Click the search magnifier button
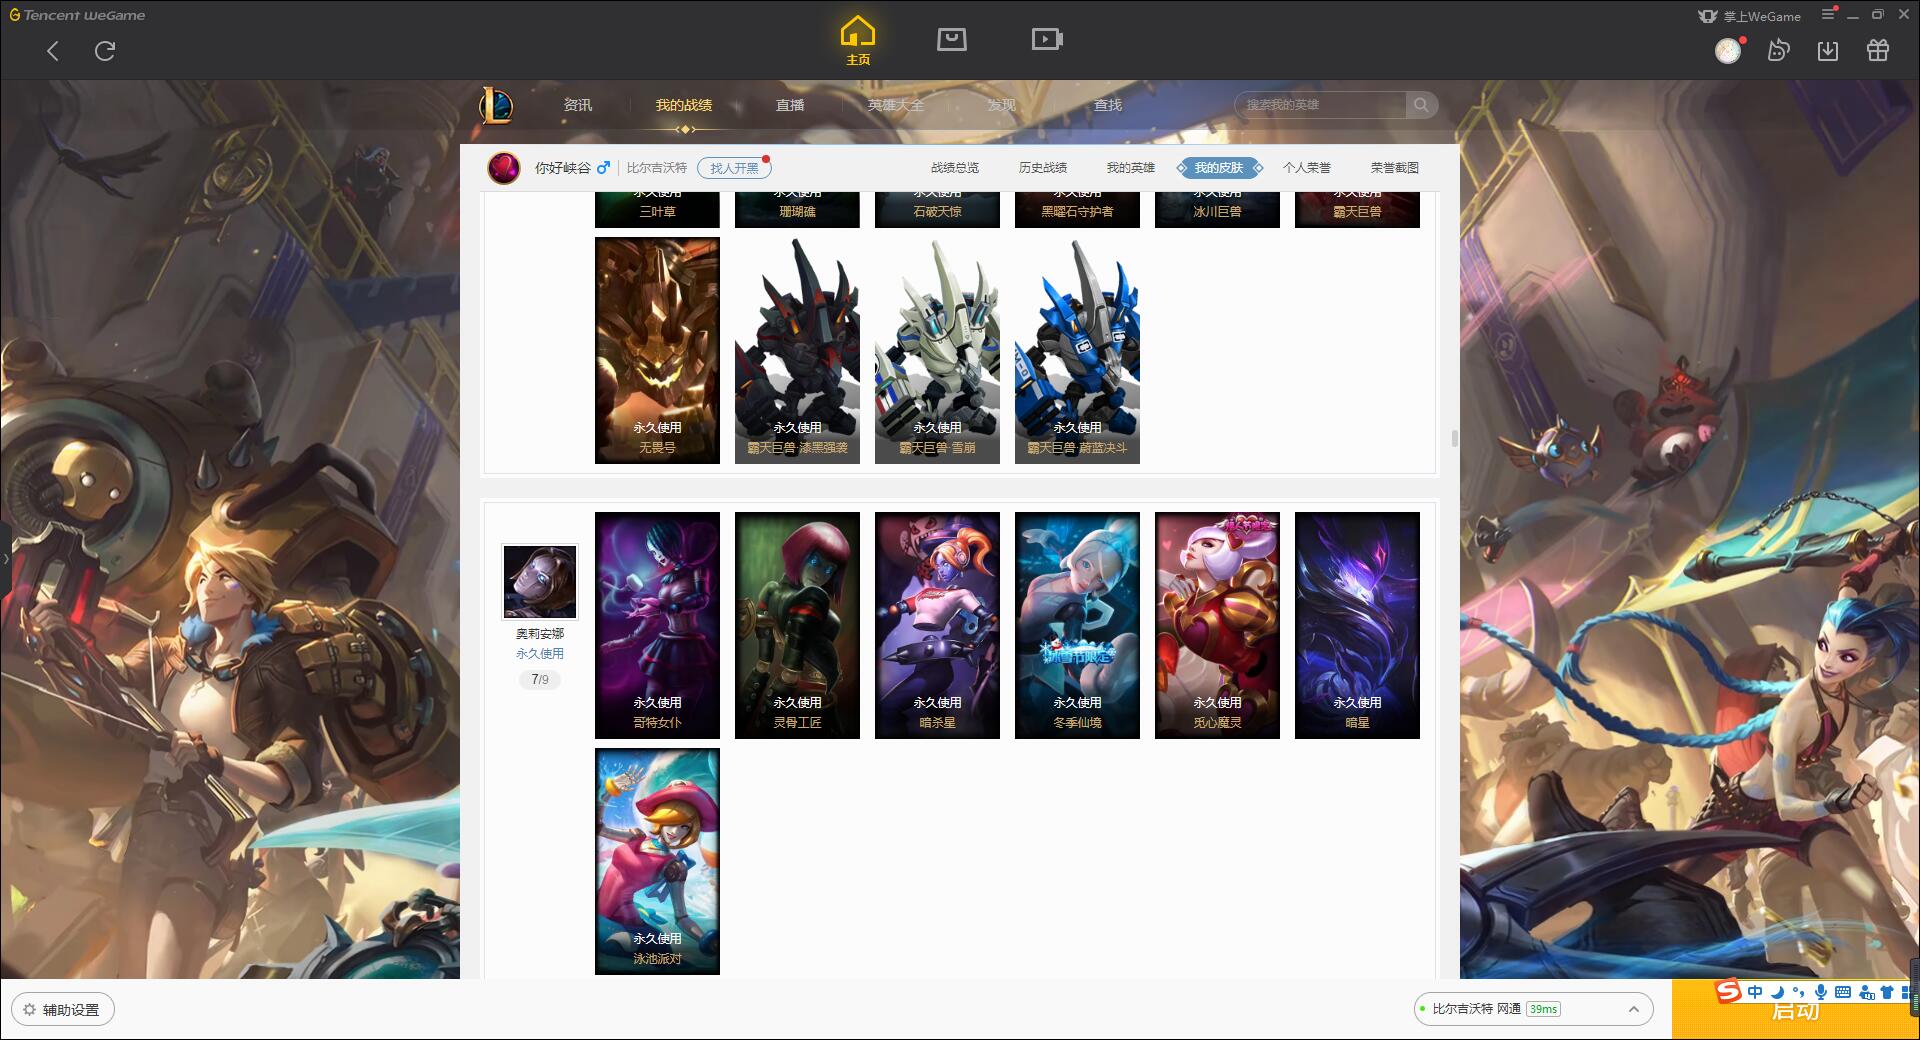The height and width of the screenshot is (1040, 1920). click(1420, 104)
